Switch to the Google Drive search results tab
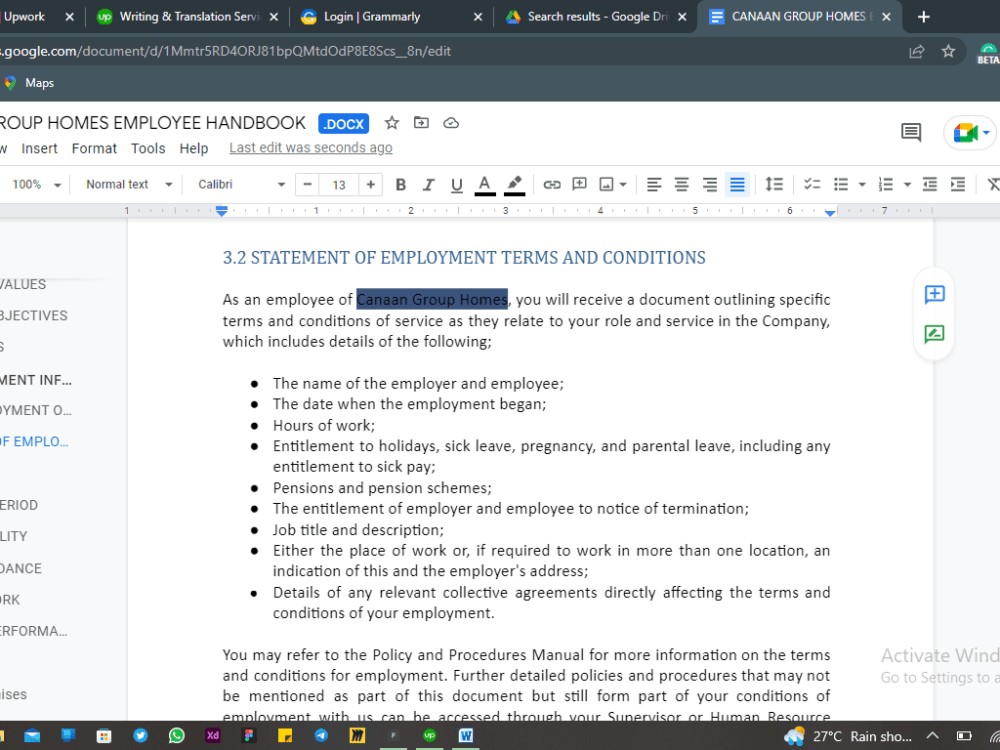The height and width of the screenshot is (750, 1000). [x=594, y=17]
